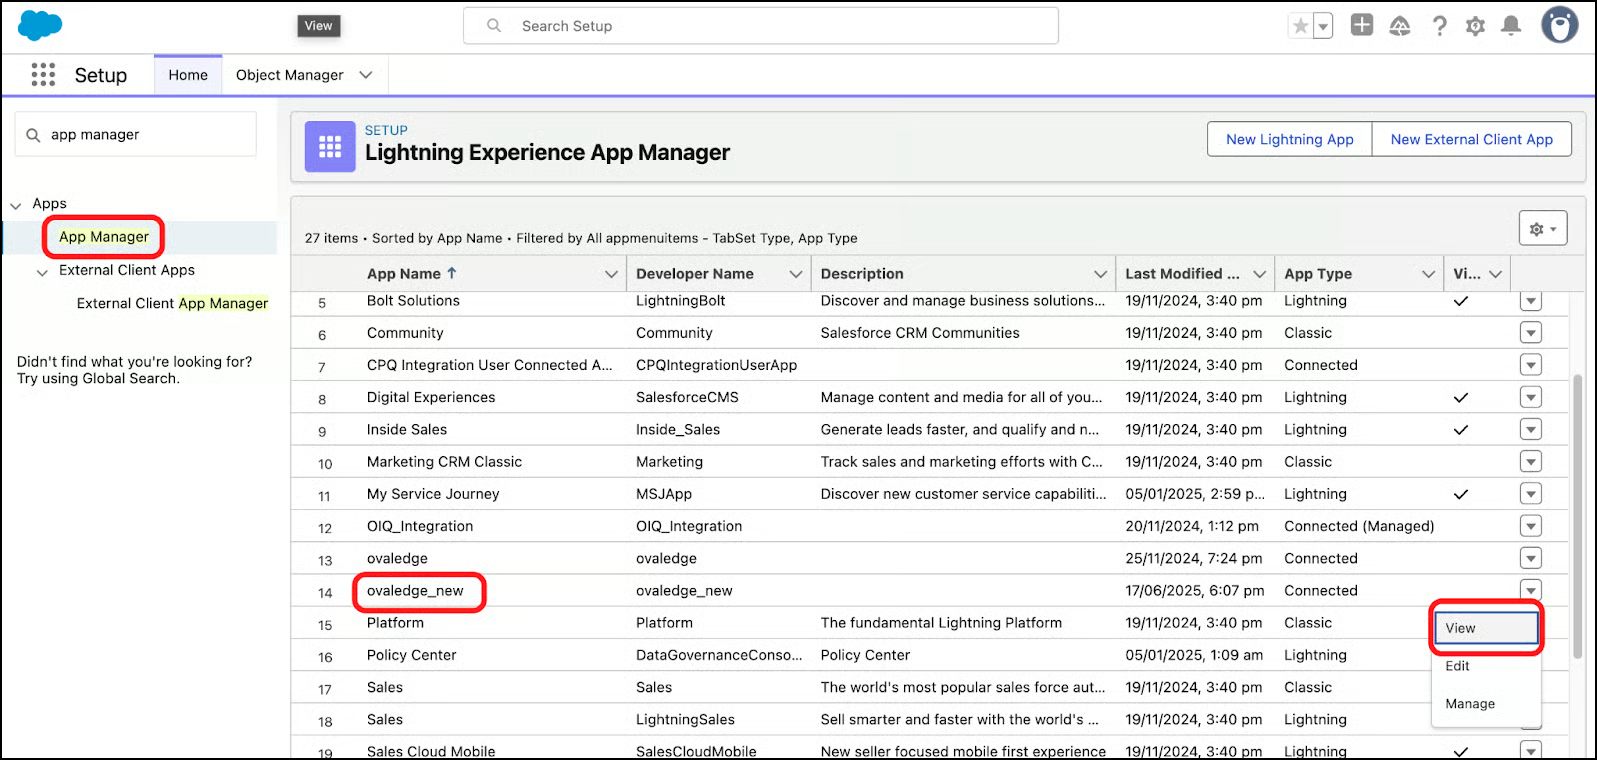This screenshot has height=760, width=1597.
Task: Click the New External Client App button
Action: pos(1471,139)
